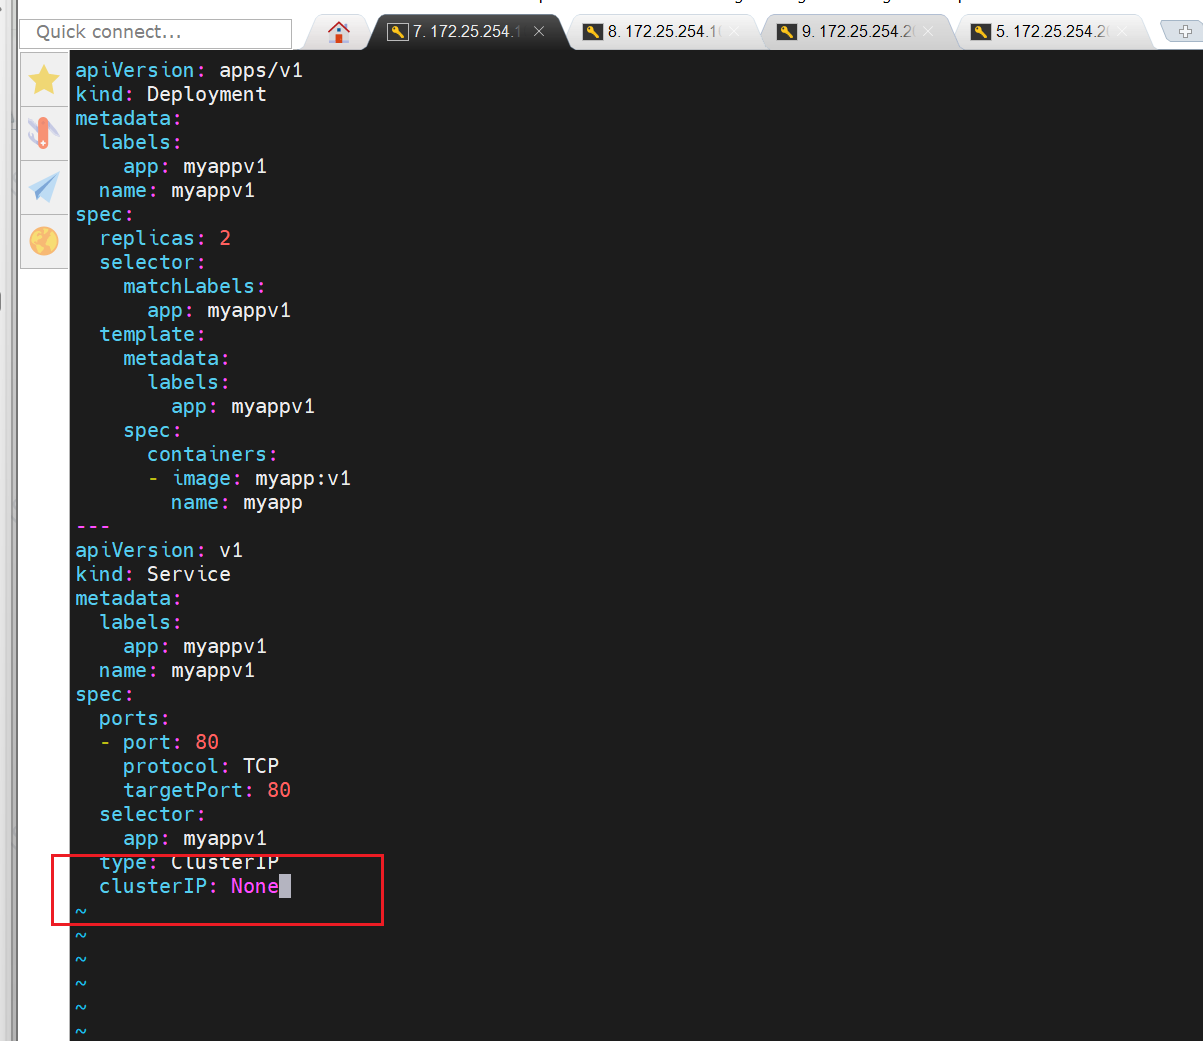Viewport: 1203px width, 1041px height.
Task: Click the 'clusterIP: None' line
Action: (x=189, y=886)
